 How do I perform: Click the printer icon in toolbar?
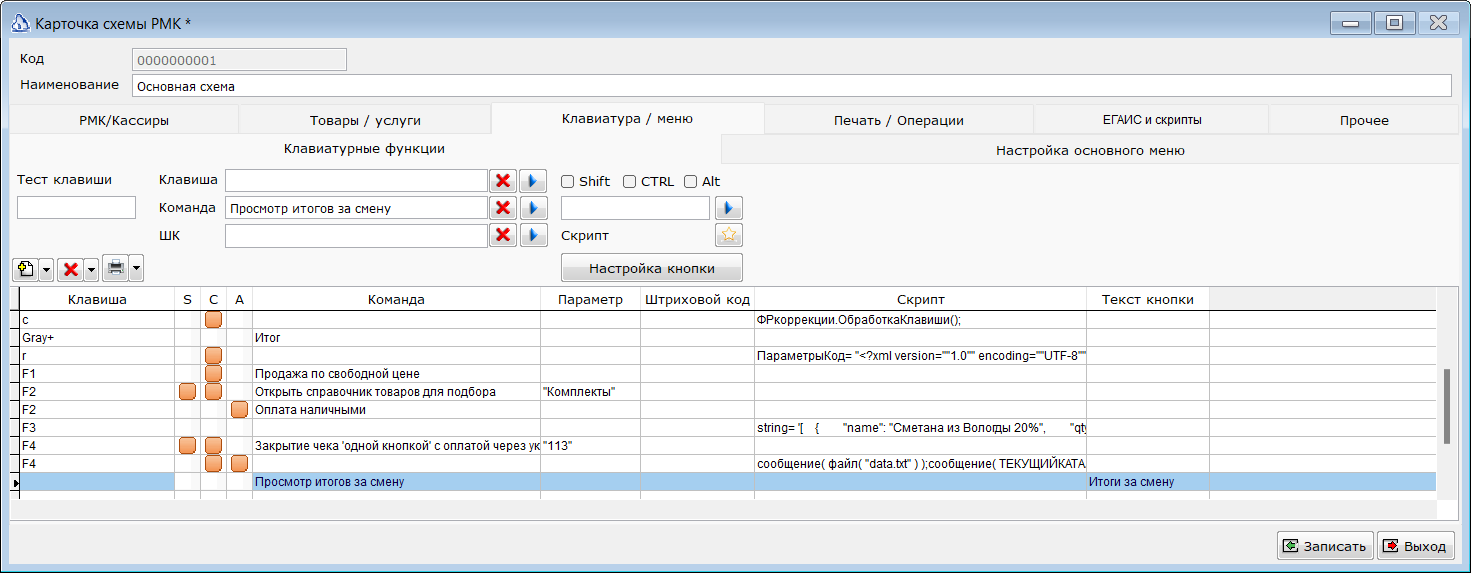coord(116,268)
